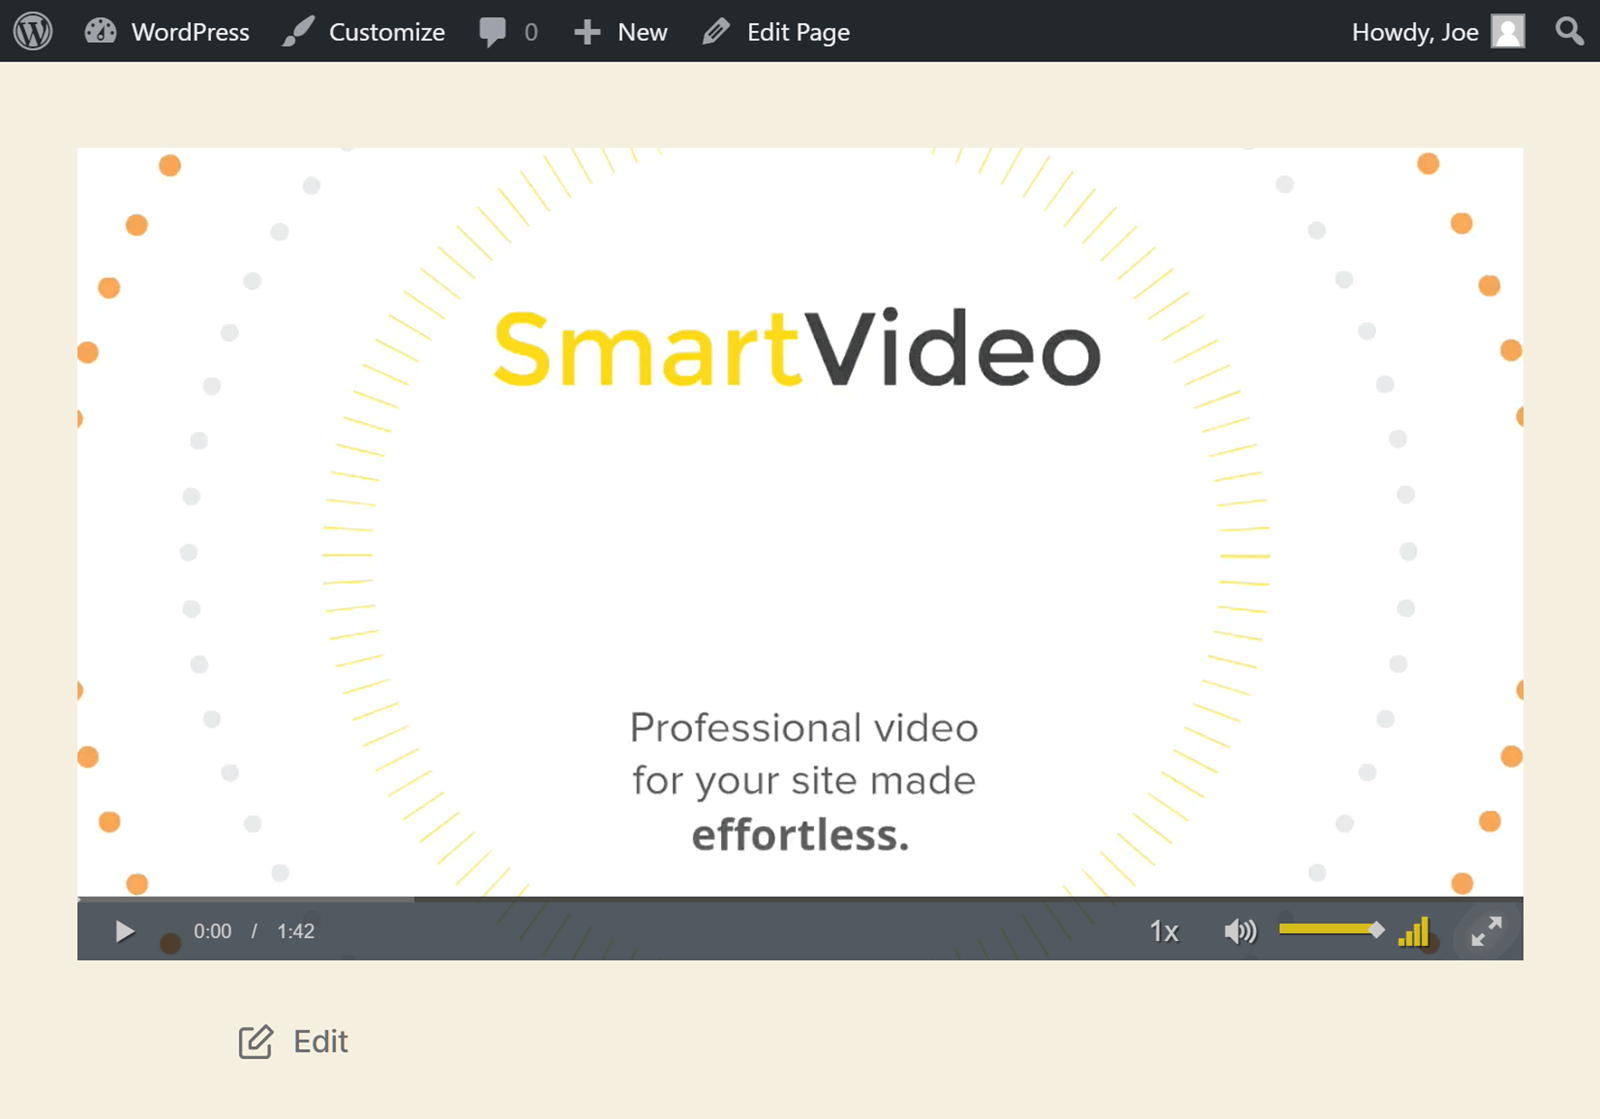Click Joe's avatar image
Screen dimensions: 1600x1119
1508,32
